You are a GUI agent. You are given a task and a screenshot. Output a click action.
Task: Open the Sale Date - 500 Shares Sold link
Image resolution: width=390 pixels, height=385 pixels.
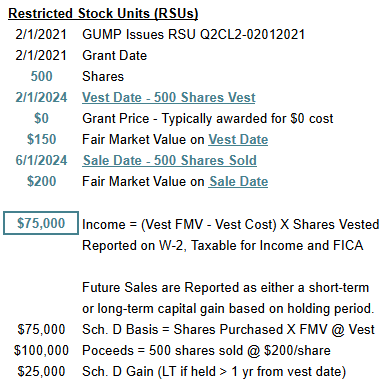(x=169, y=160)
